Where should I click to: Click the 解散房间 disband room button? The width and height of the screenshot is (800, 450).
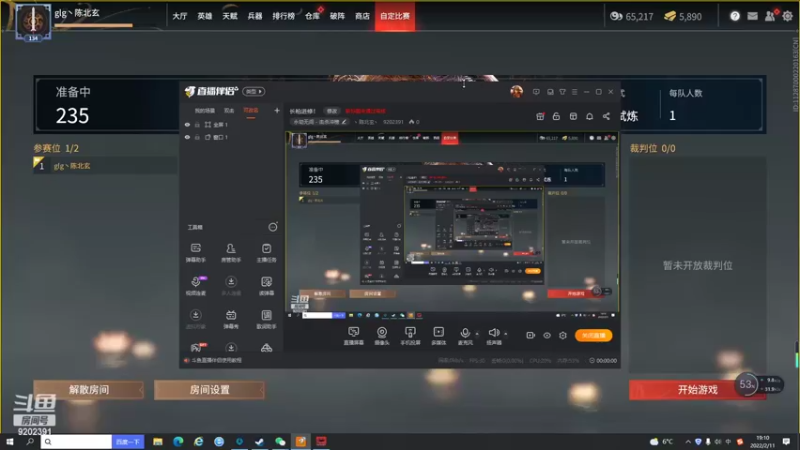[x=89, y=390]
